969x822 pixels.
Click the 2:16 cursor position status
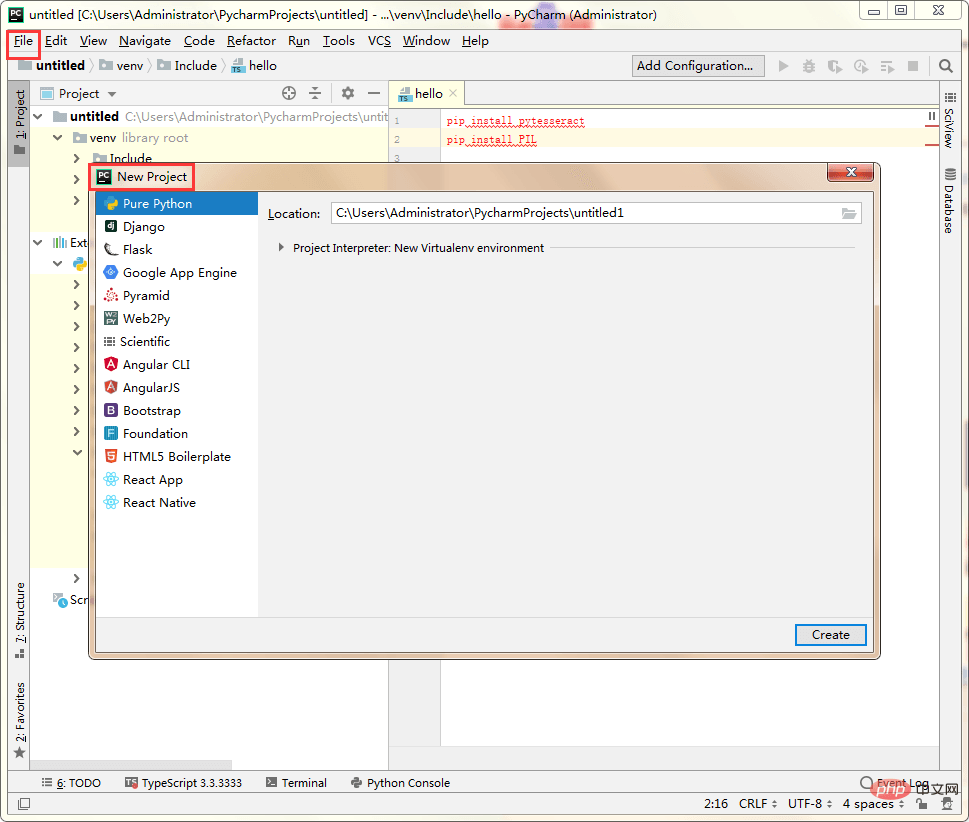point(716,803)
